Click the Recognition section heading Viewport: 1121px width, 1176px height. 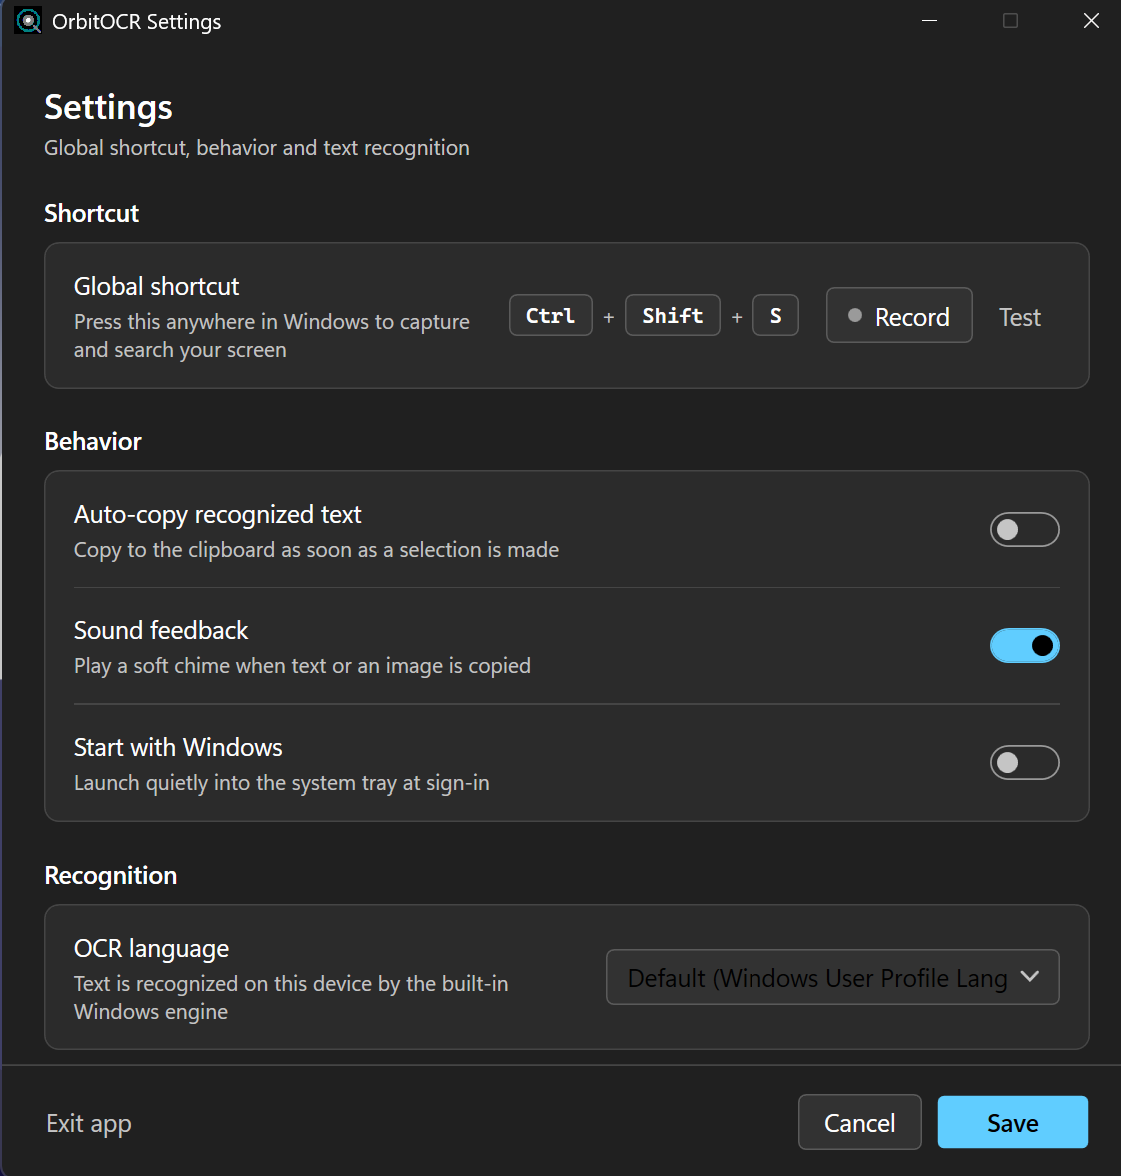111,875
